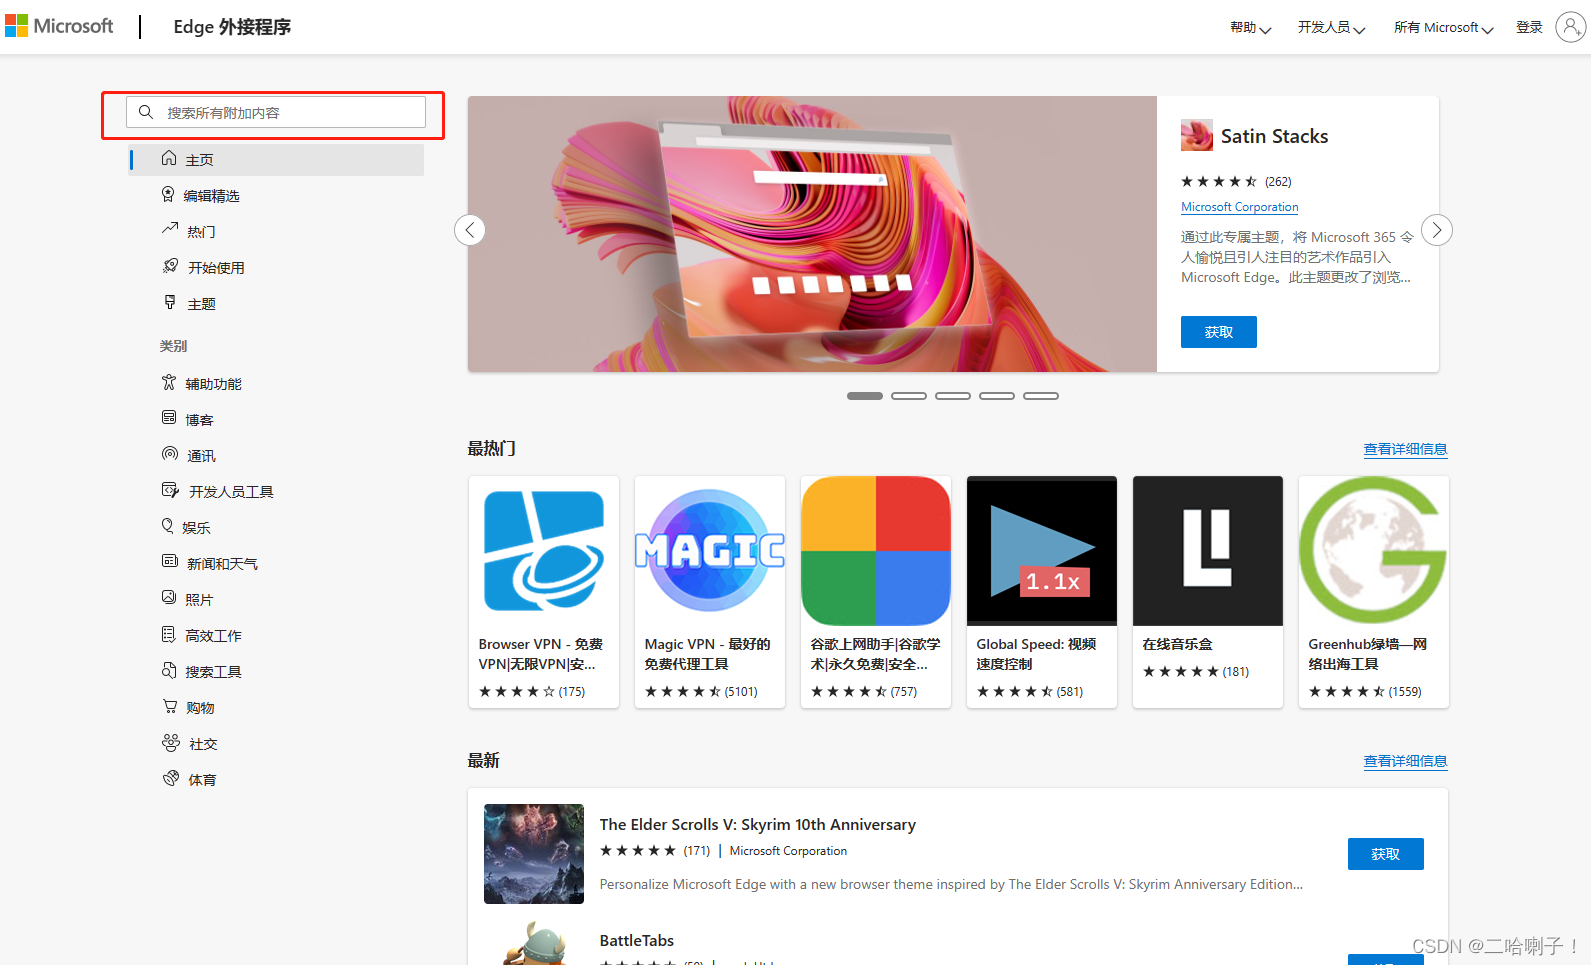The image size is (1591, 965).
Task: Open Get Started (开始使用) rocket icon
Action: click(170, 266)
